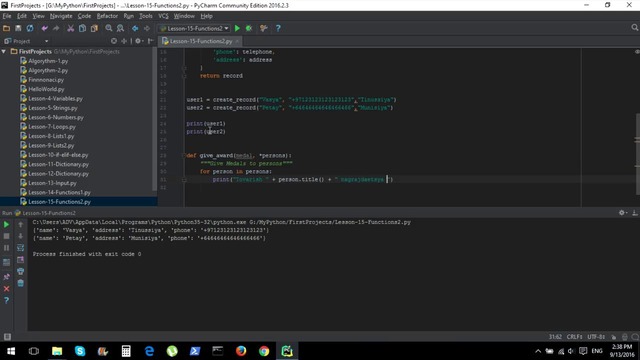The width and height of the screenshot is (640, 360).
Task: Open the run configuration Lesson-15-Functions2 dropdown
Action: click(x=195, y=28)
